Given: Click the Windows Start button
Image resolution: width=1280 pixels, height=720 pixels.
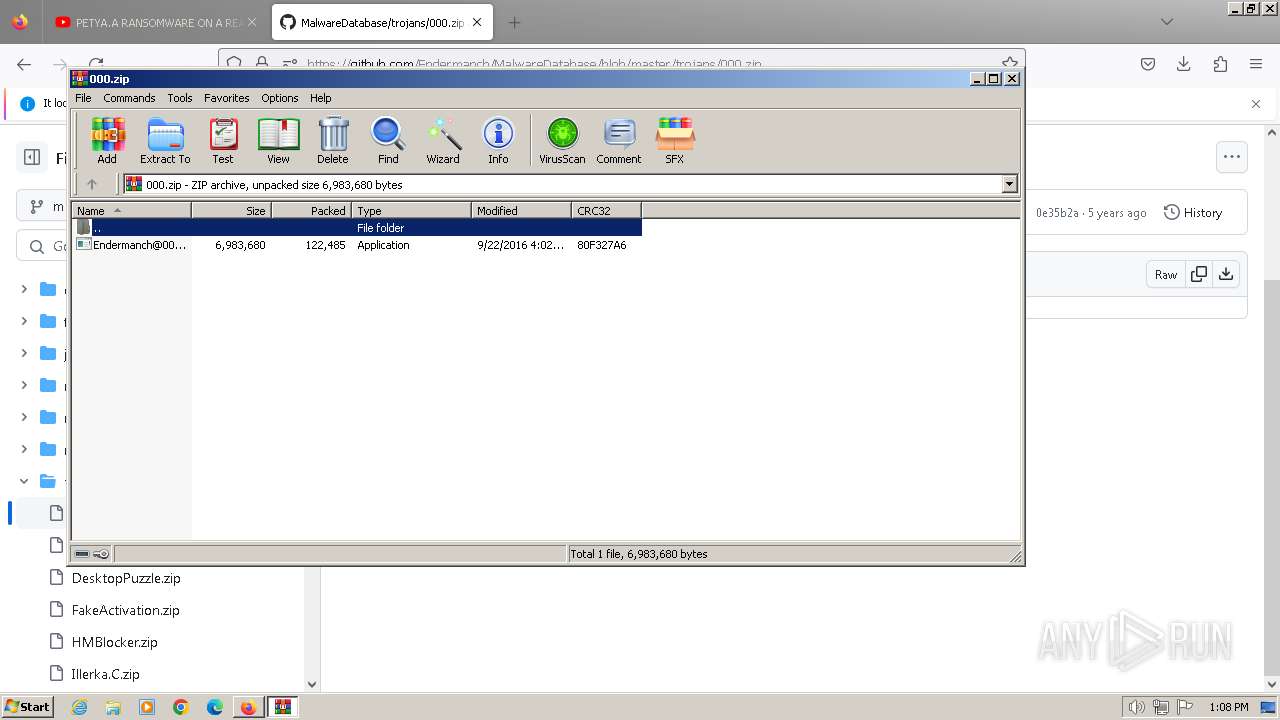Looking at the screenshot, I should click(x=28, y=707).
